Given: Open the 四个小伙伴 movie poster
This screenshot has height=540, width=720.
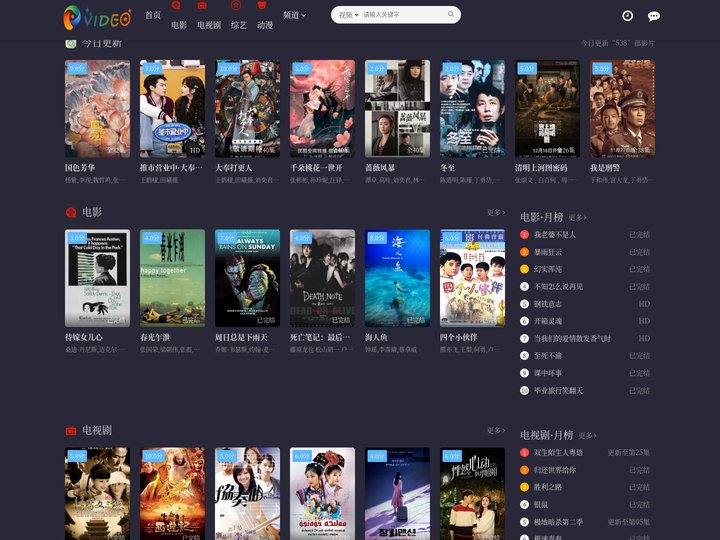Looking at the screenshot, I should tap(472, 278).
